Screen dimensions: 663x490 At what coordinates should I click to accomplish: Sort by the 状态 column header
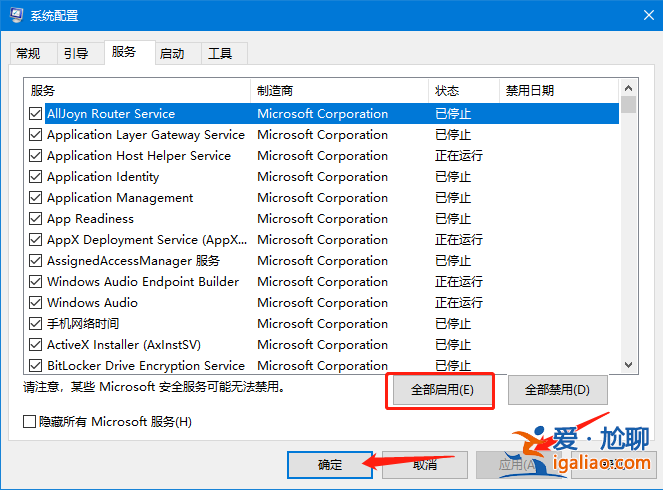coord(464,90)
